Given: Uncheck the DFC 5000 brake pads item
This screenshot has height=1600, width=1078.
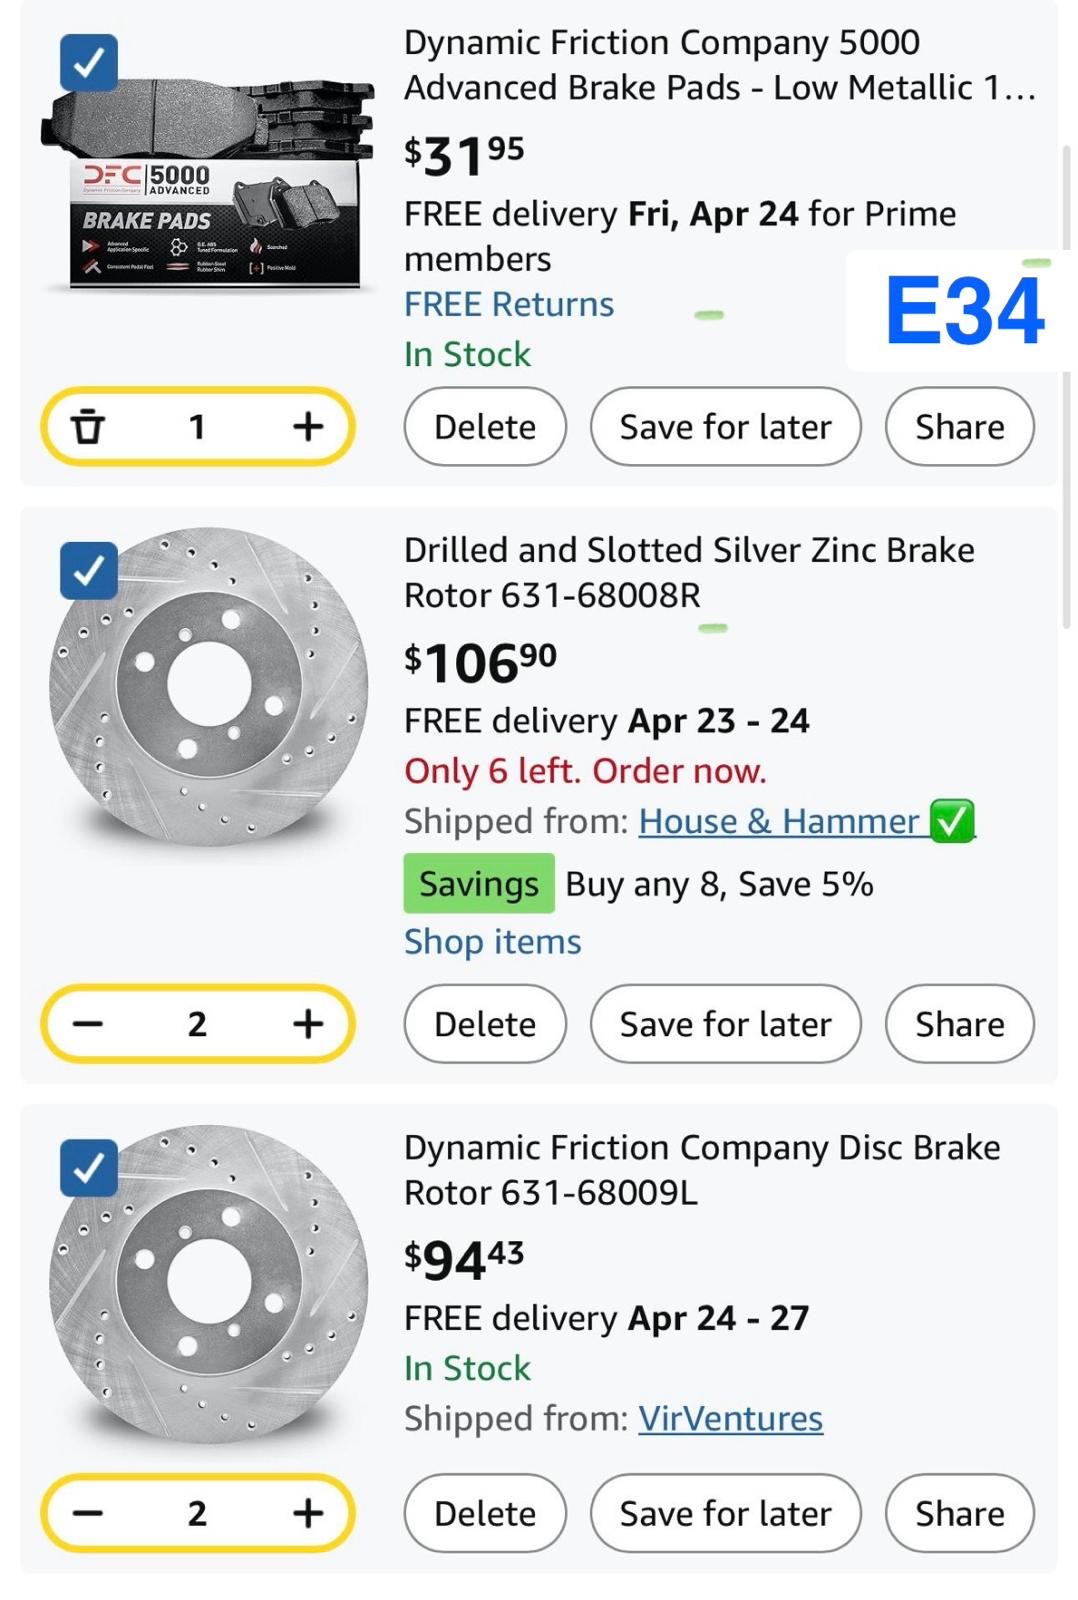Looking at the screenshot, I should pos(89,63).
